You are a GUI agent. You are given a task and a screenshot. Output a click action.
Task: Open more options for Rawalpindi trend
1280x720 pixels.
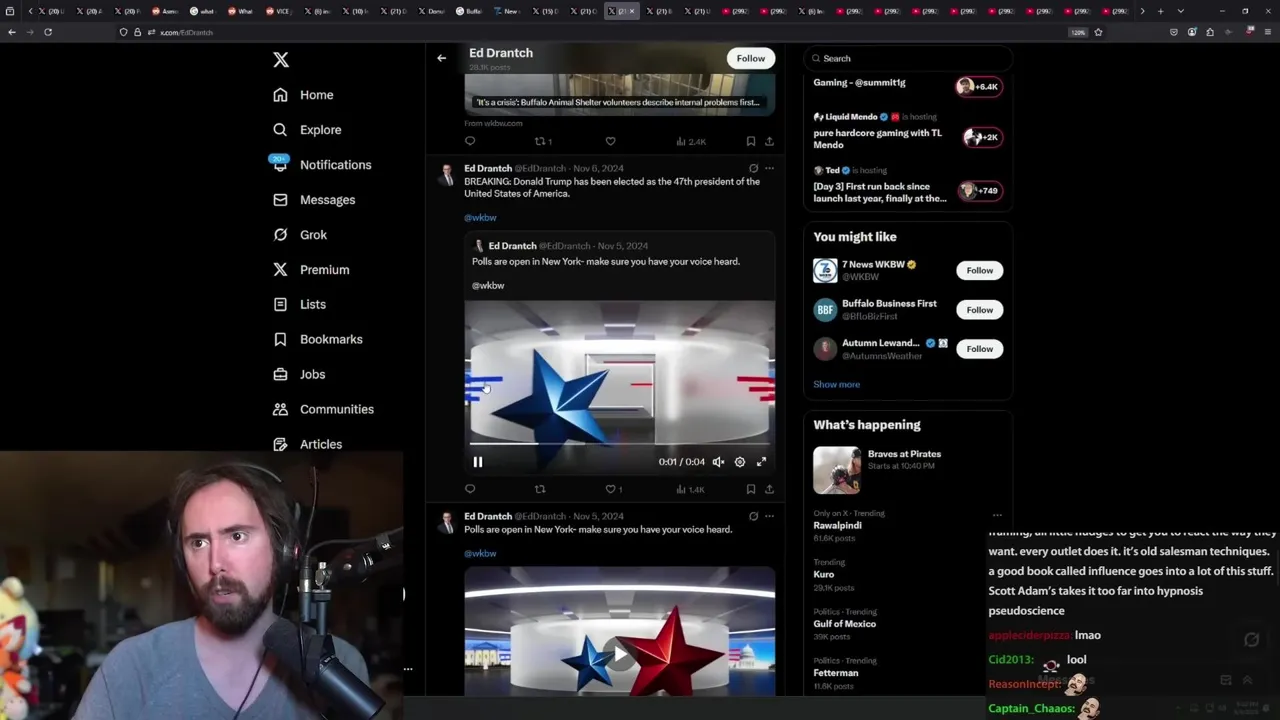coord(997,515)
